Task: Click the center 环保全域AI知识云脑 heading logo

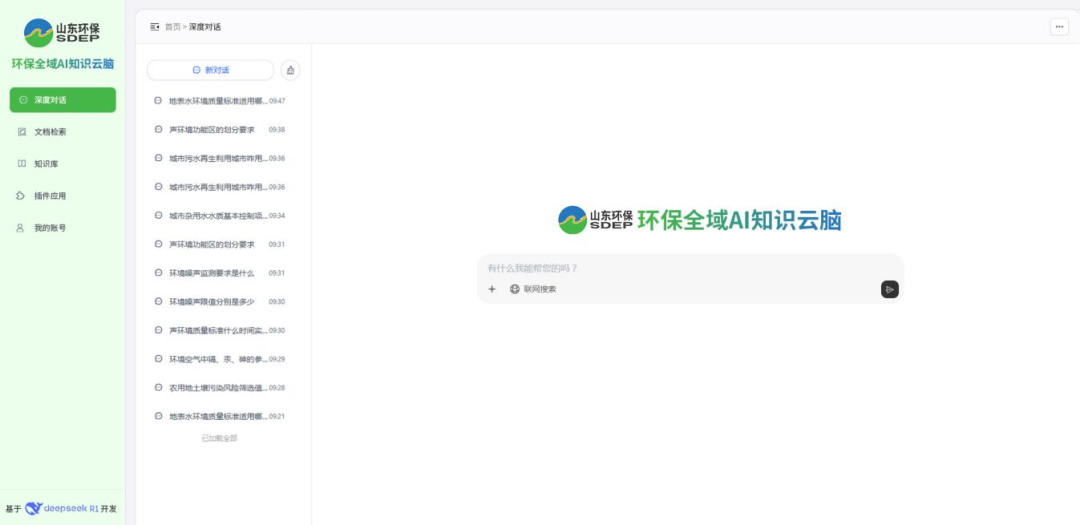Action: [x=700, y=220]
